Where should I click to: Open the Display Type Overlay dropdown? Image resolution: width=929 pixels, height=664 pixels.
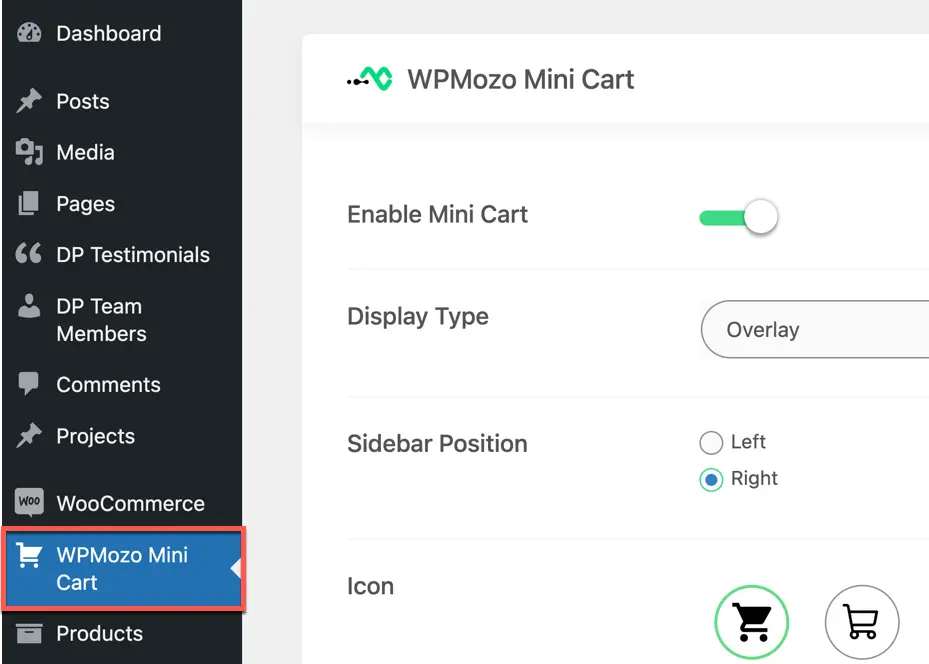(815, 329)
